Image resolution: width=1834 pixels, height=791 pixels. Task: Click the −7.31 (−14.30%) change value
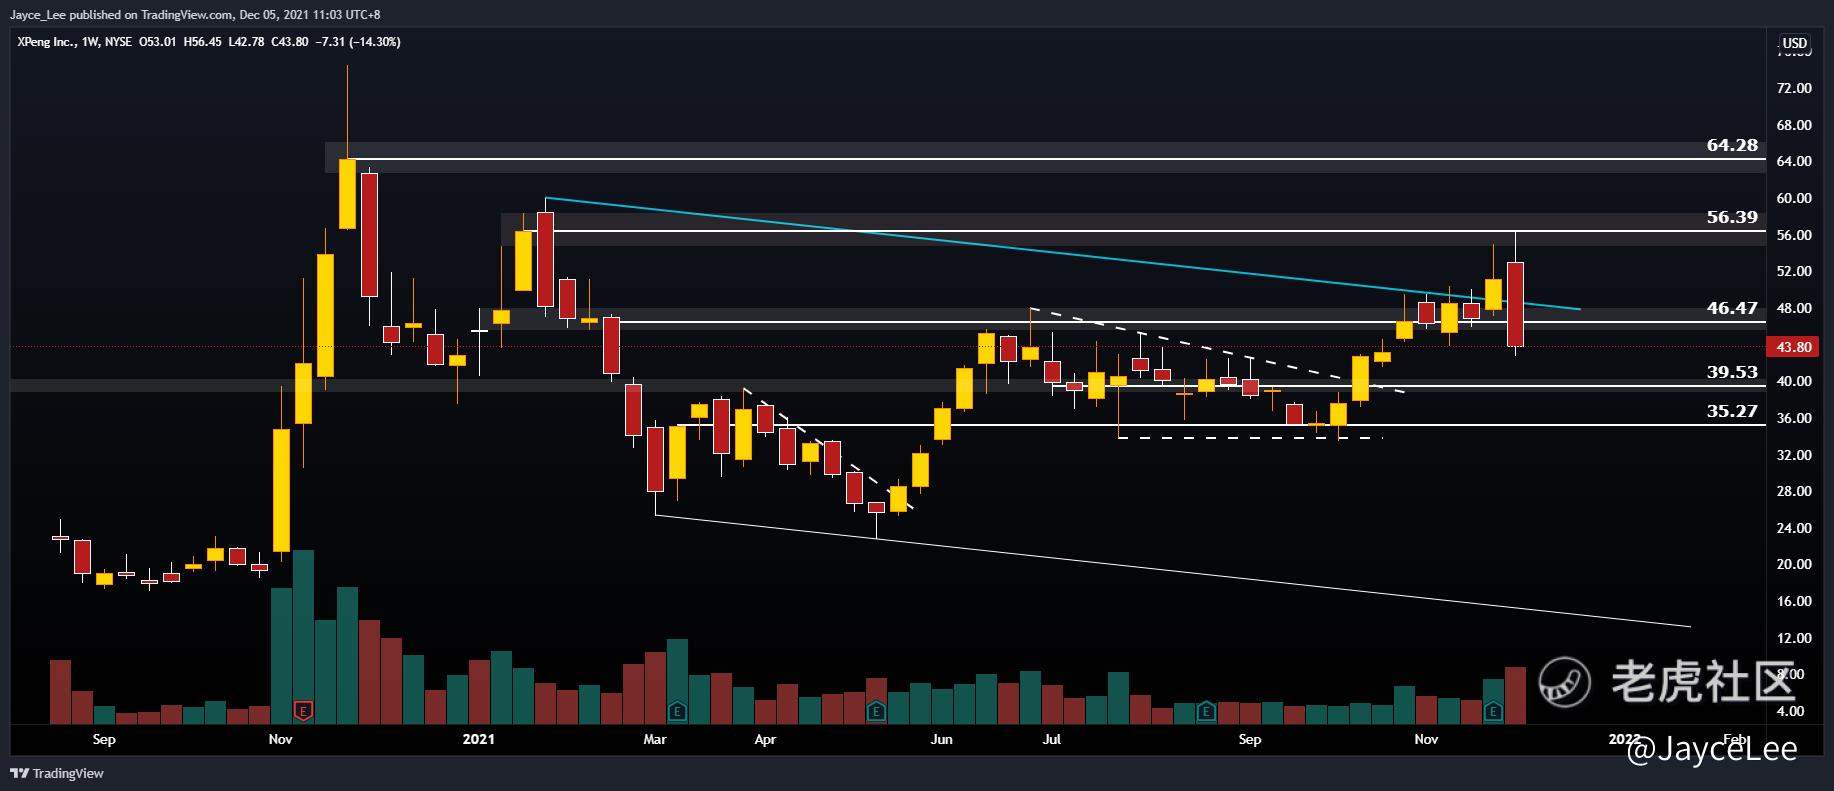[x=358, y=42]
